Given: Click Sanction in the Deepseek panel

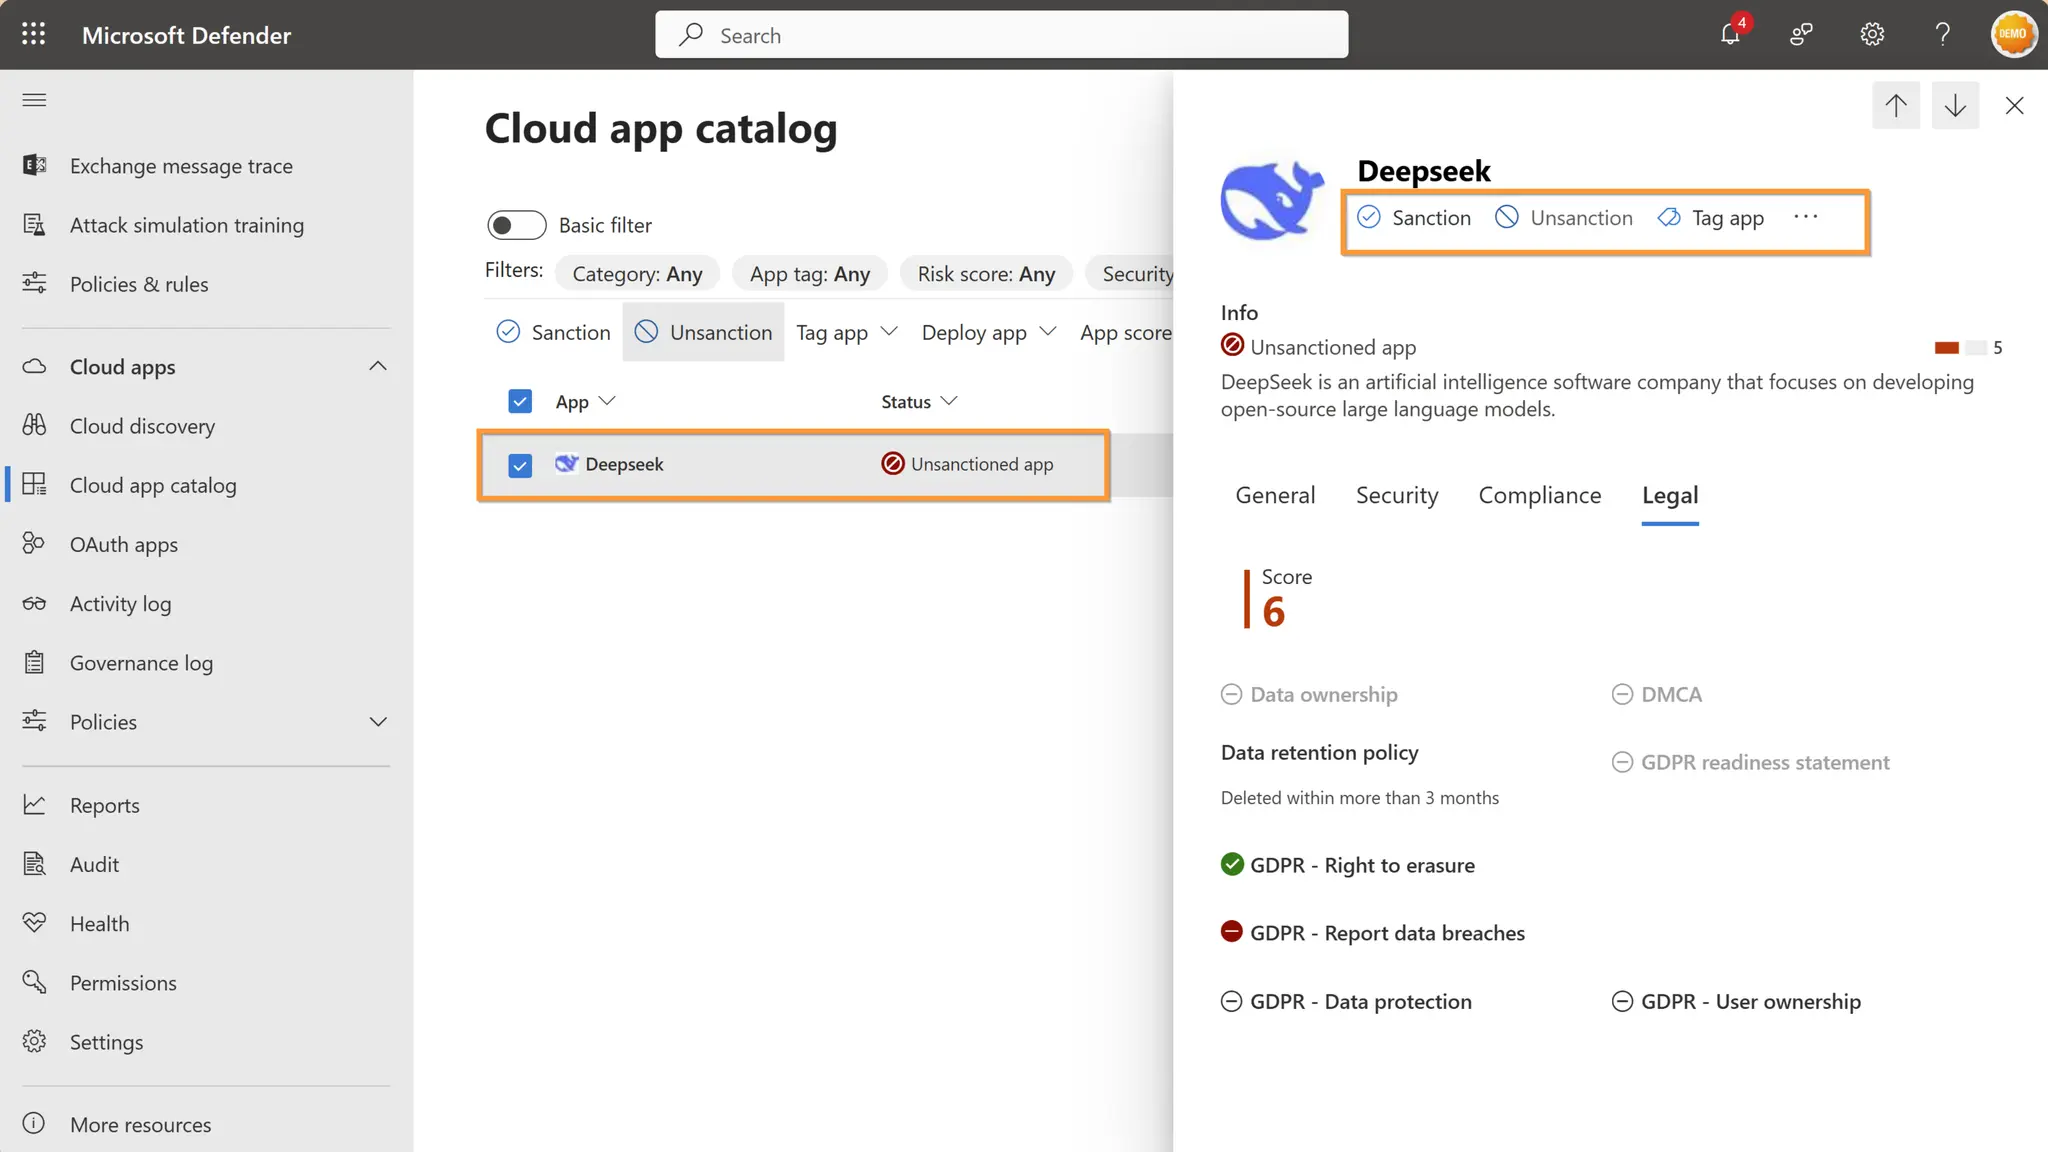Looking at the screenshot, I should pyautogui.click(x=1414, y=218).
